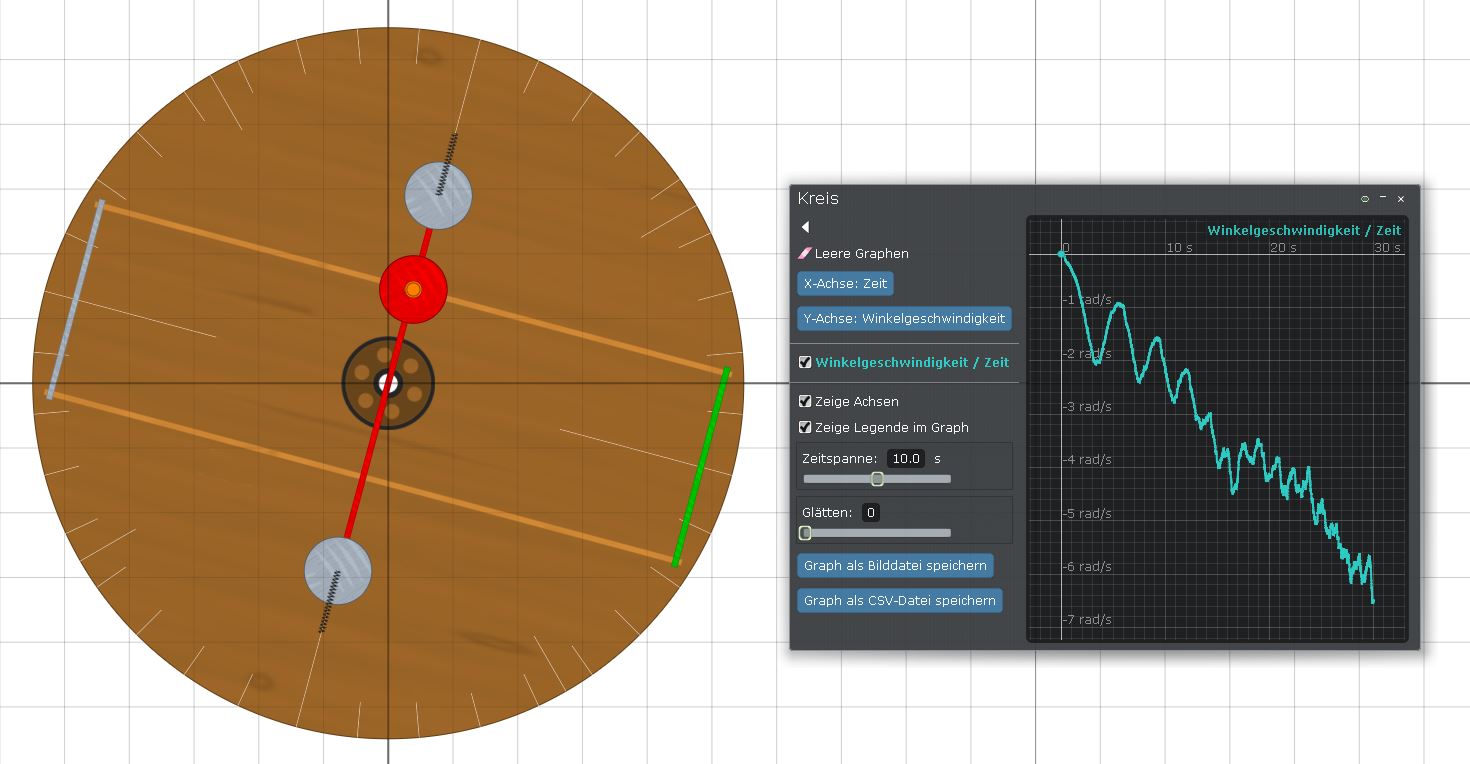Select the green bar on the disc
Image resolution: width=1470 pixels, height=764 pixels.
[x=701, y=467]
